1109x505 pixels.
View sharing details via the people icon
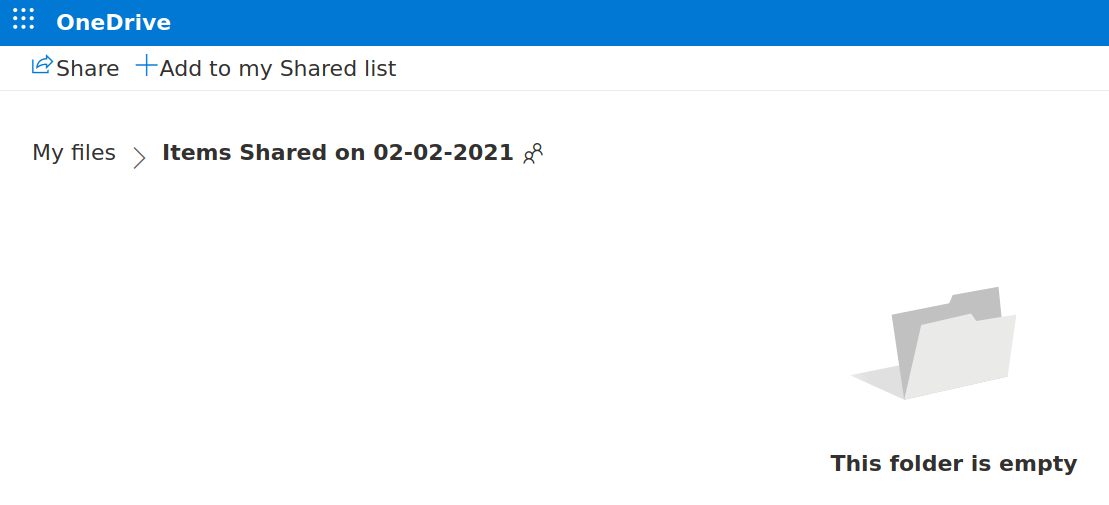(x=533, y=153)
